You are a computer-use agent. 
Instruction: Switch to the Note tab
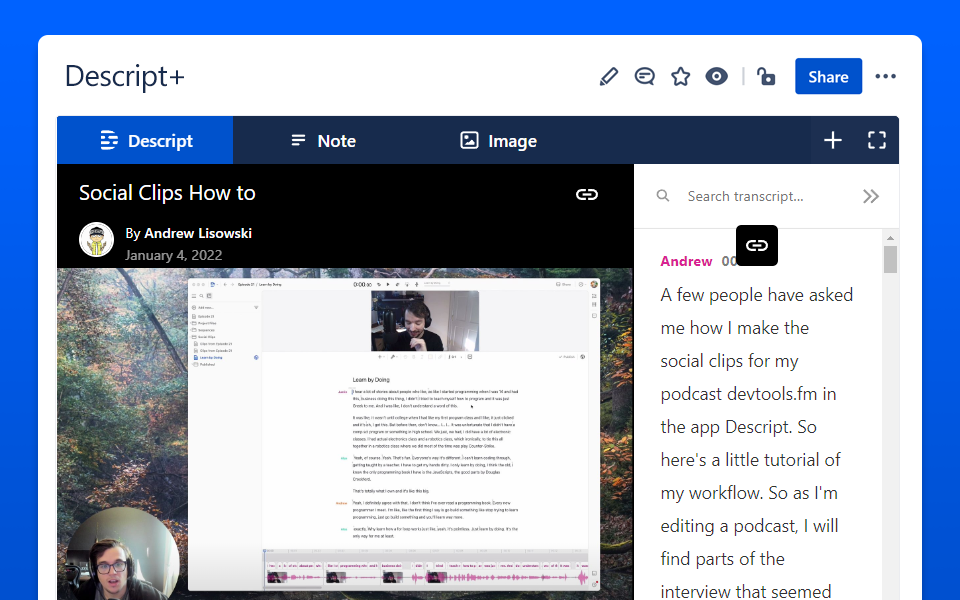pyautogui.click(x=323, y=141)
